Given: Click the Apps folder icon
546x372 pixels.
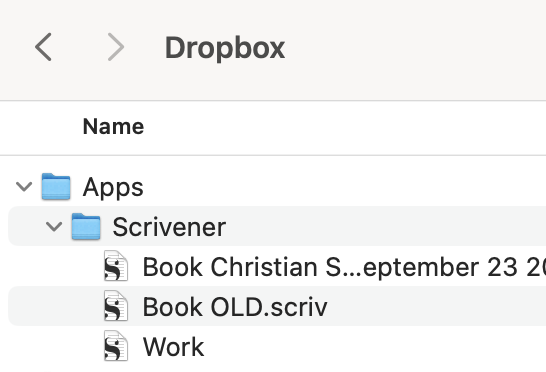Looking at the screenshot, I should coord(56,187).
